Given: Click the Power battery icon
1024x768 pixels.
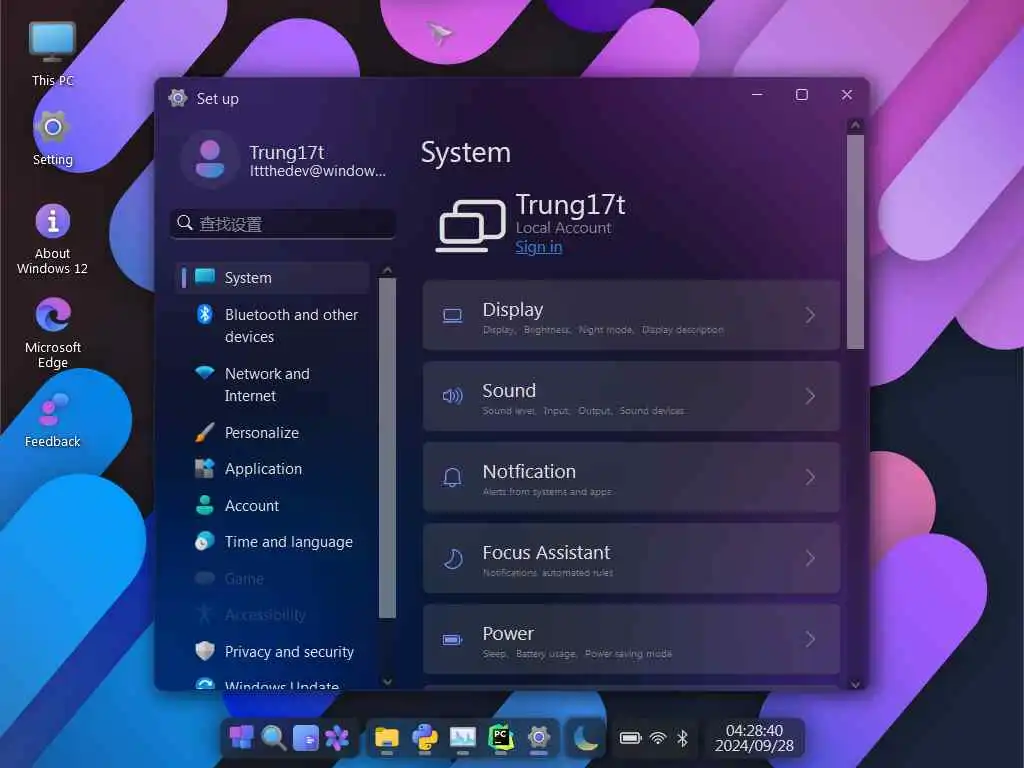Looking at the screenshot, I should coord(452,639).
